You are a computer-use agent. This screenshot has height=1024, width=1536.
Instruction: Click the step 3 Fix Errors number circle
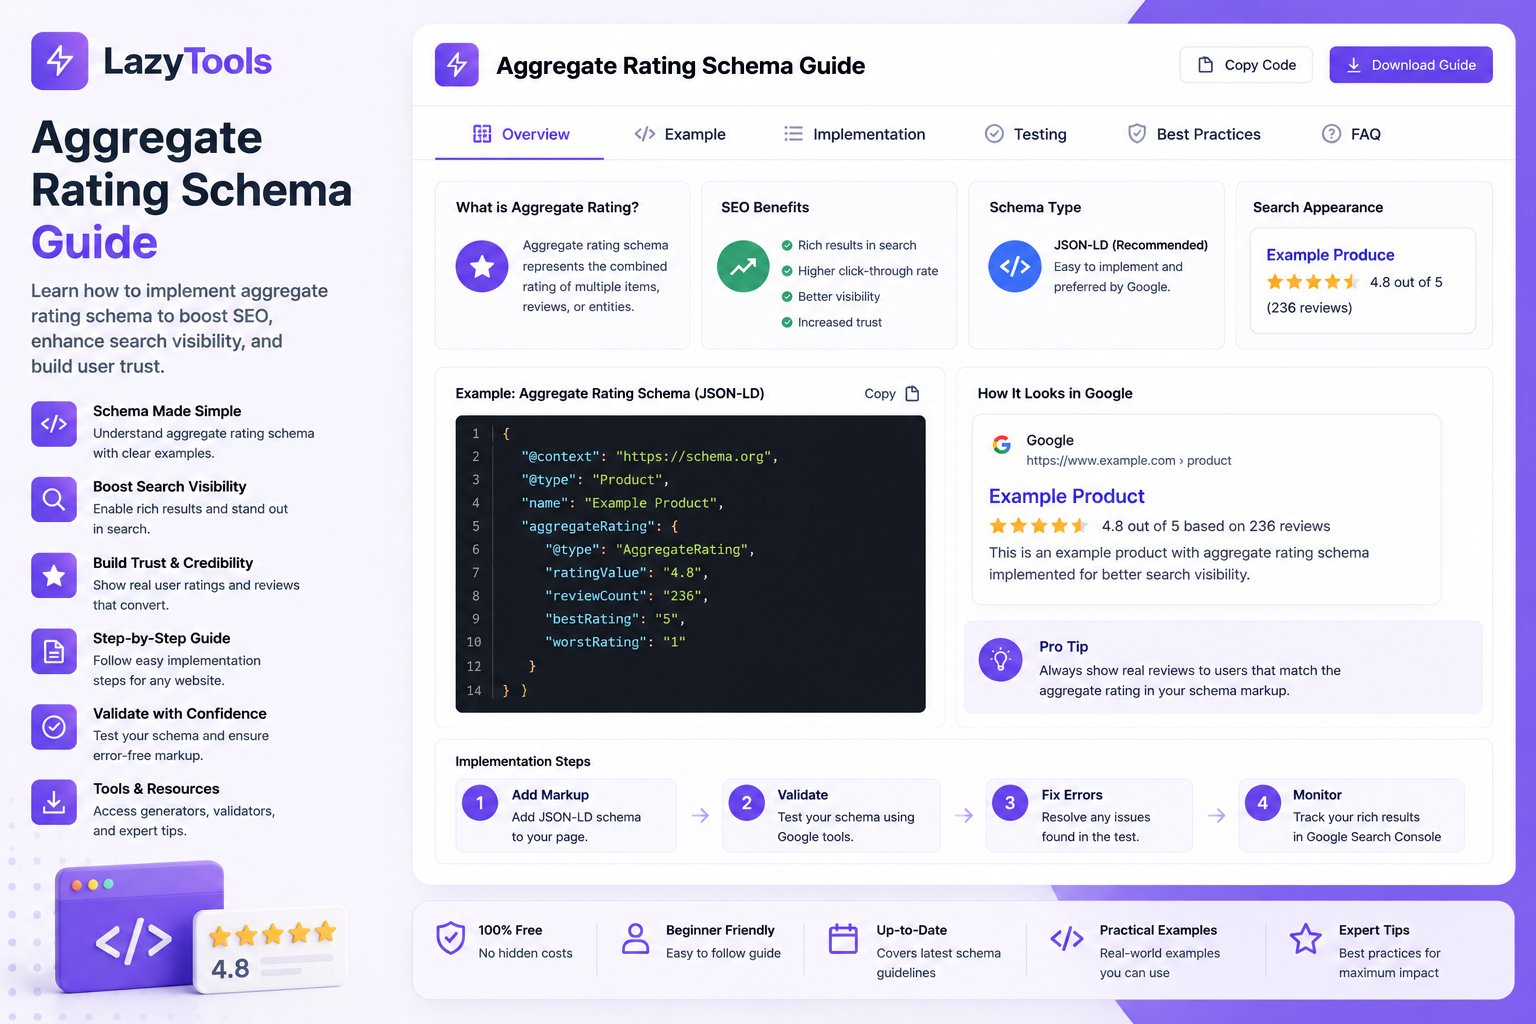coord(1010,802)
